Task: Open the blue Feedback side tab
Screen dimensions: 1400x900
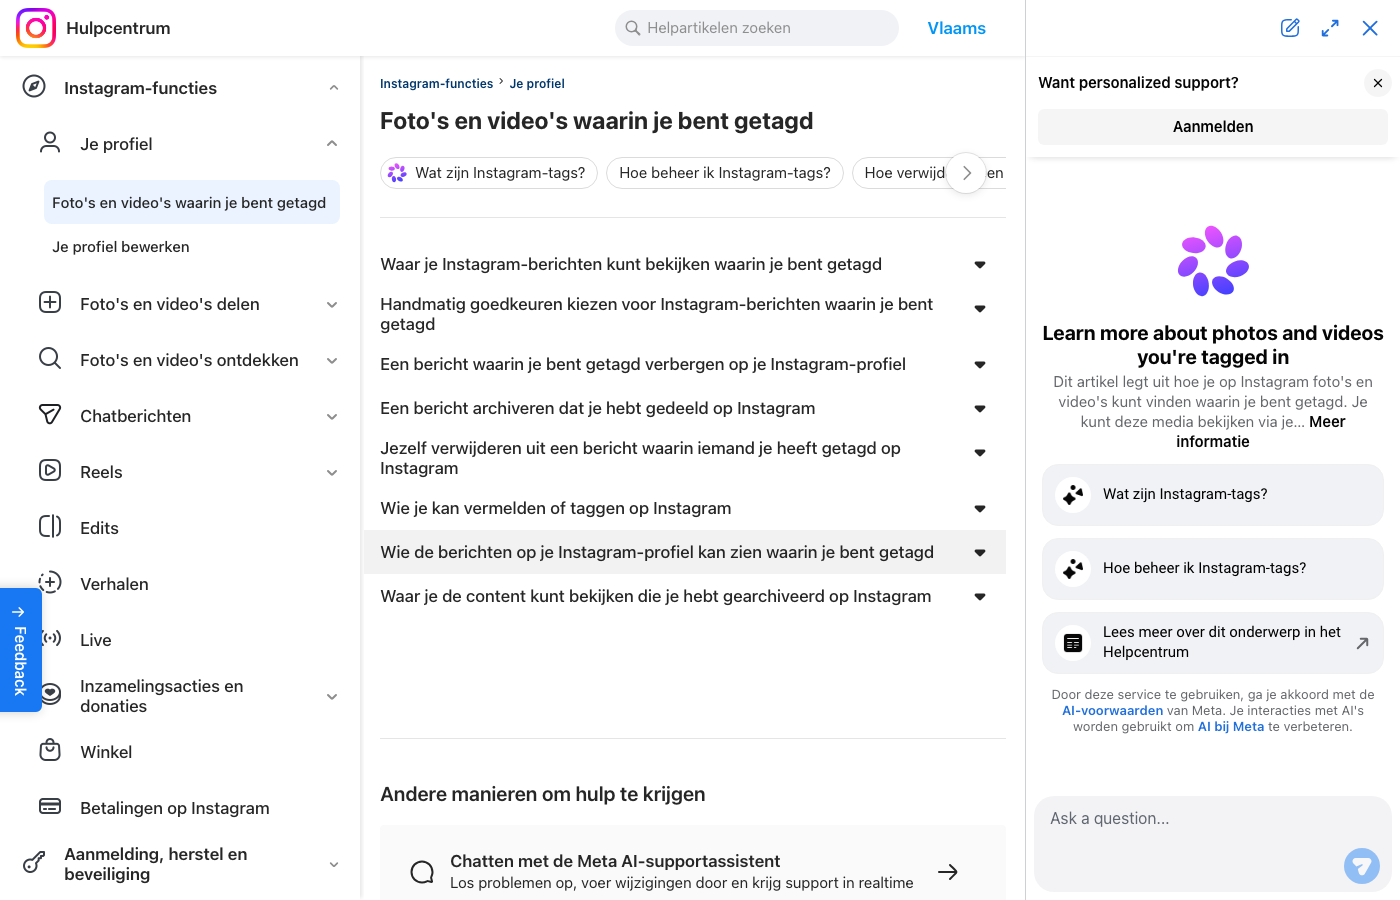Action: (x=20, y=650)
